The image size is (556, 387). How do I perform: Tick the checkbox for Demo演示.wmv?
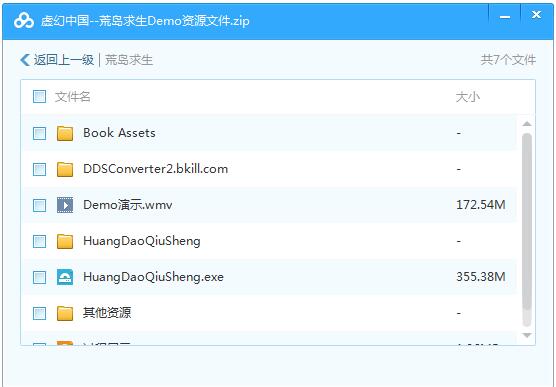pos(39,205)
